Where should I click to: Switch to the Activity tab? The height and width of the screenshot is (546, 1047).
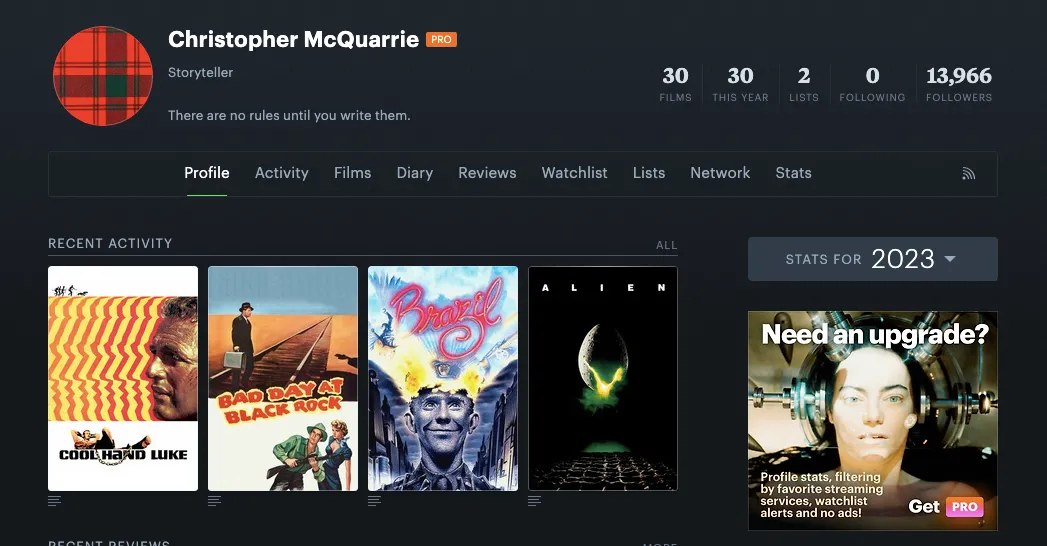(282, 173)
